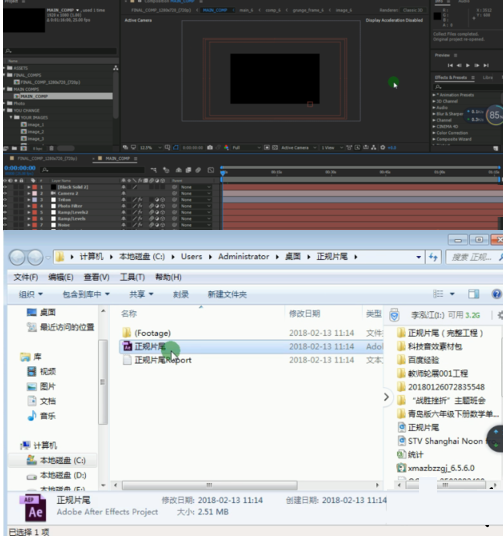Viewport: 503px width, 540px height.
Task: Take a snapshot with the camera icon
Action: (x=210, y=147)
